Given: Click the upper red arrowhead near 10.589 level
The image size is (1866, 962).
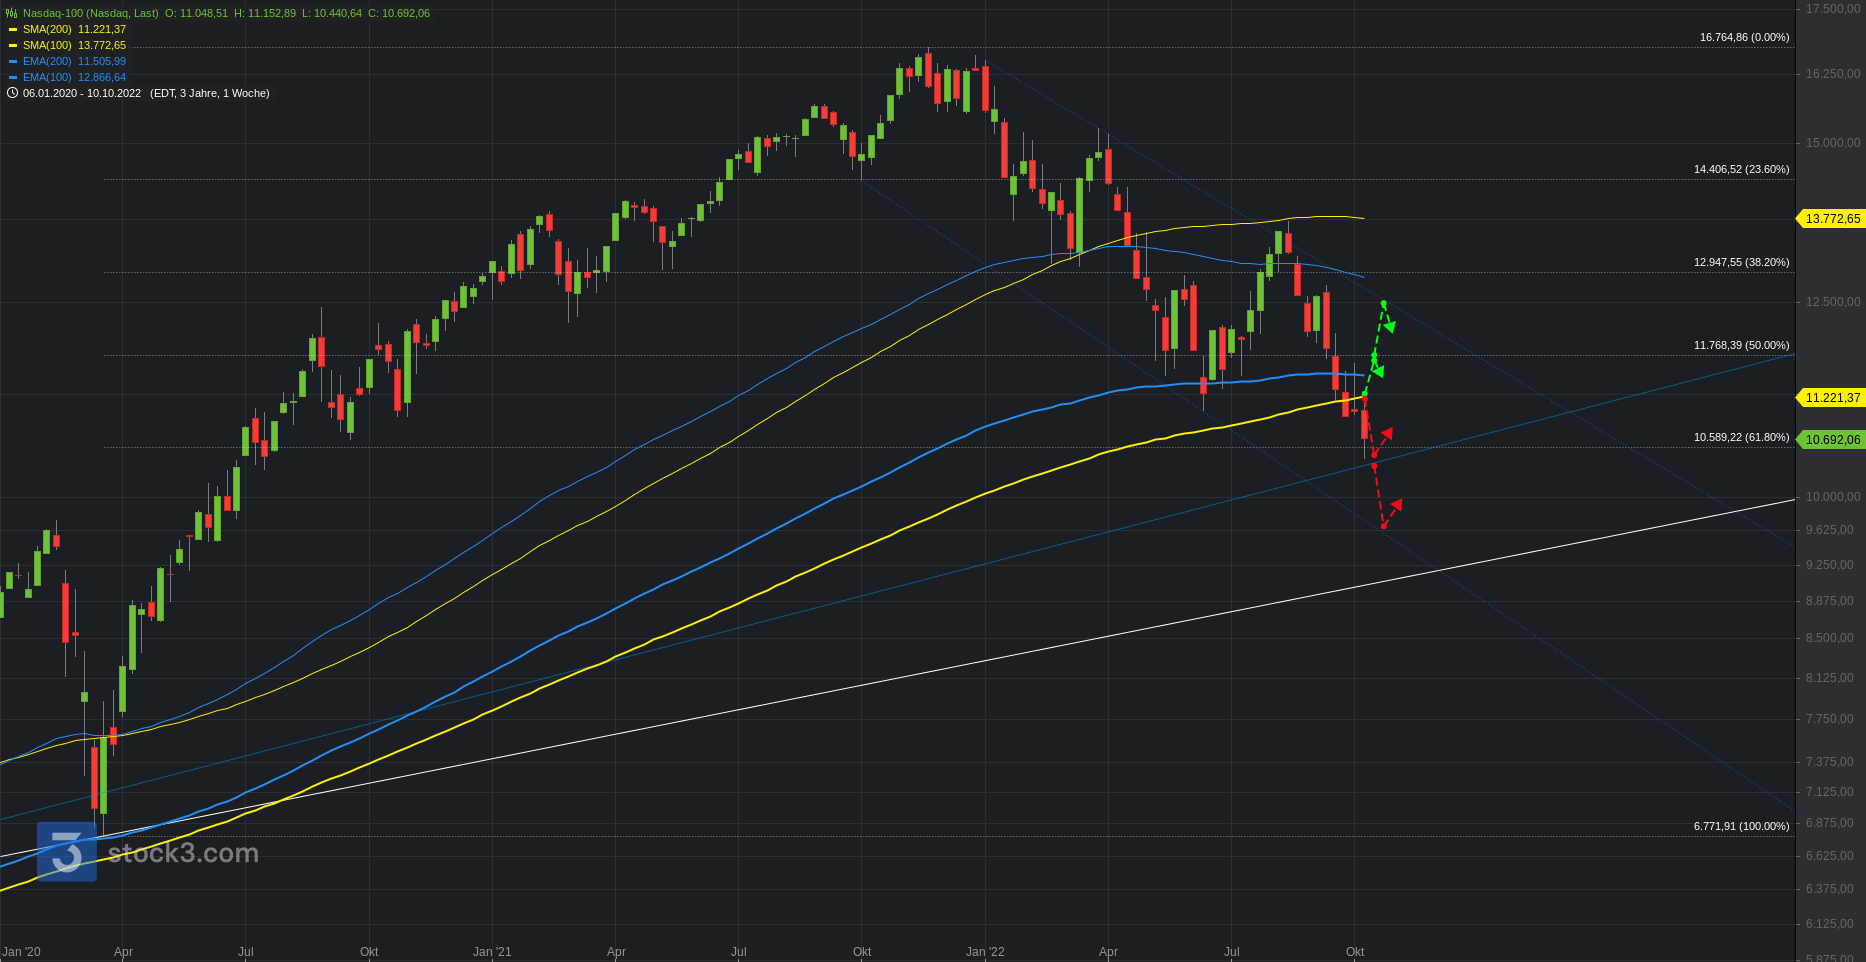Looking at the screenshot, I should coord(1386,434).
